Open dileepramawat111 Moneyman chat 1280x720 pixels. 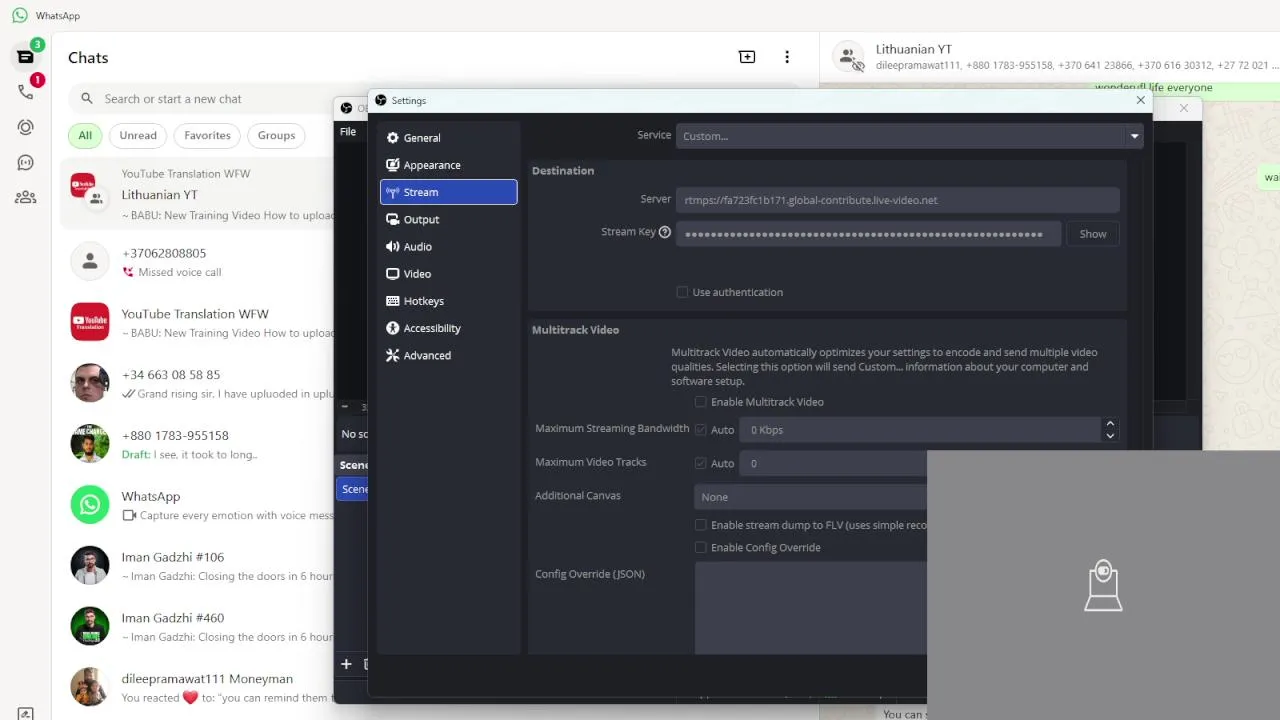point(198,688)
